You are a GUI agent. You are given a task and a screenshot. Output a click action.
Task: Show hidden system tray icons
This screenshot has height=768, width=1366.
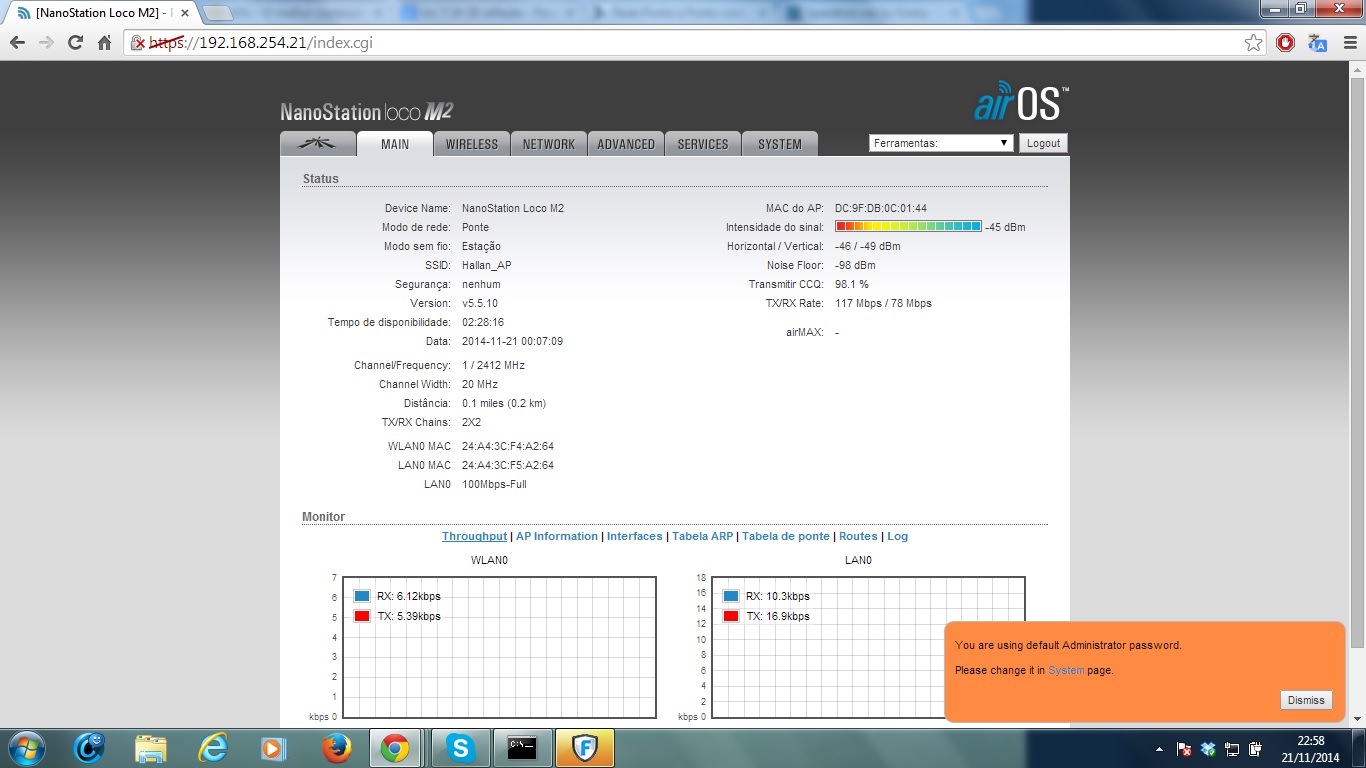coord(1160,749)
